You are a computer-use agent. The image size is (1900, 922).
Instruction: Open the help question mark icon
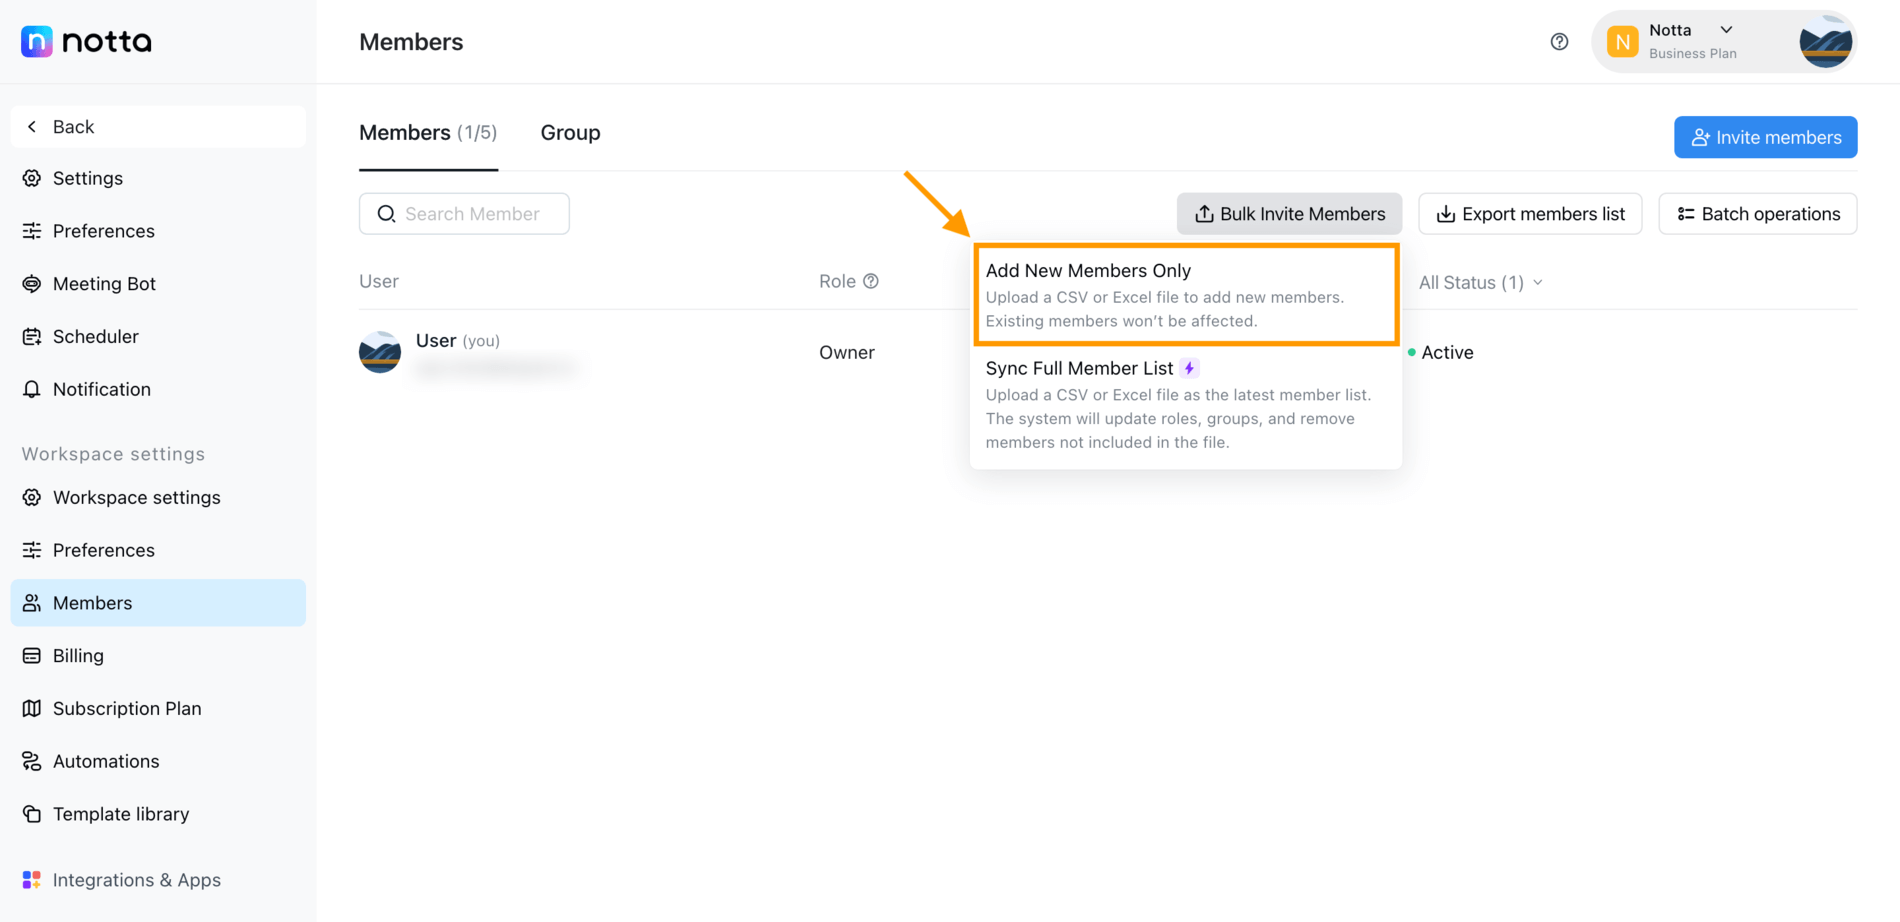point(1559,41)
